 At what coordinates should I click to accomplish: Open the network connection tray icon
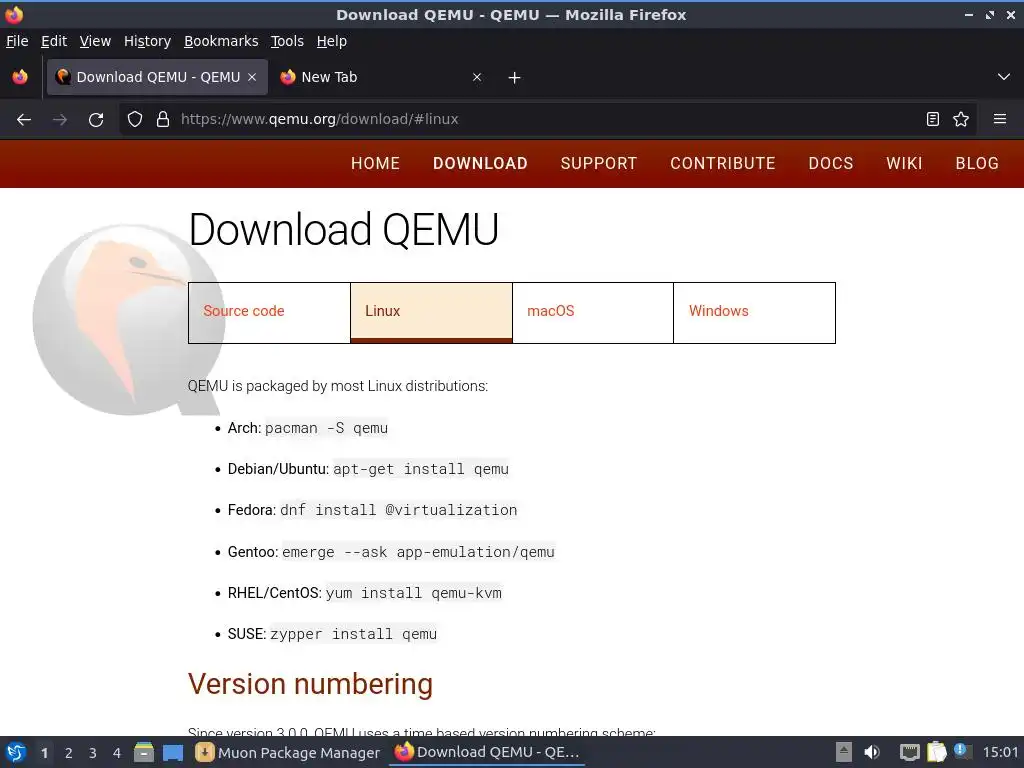(909, 752)
